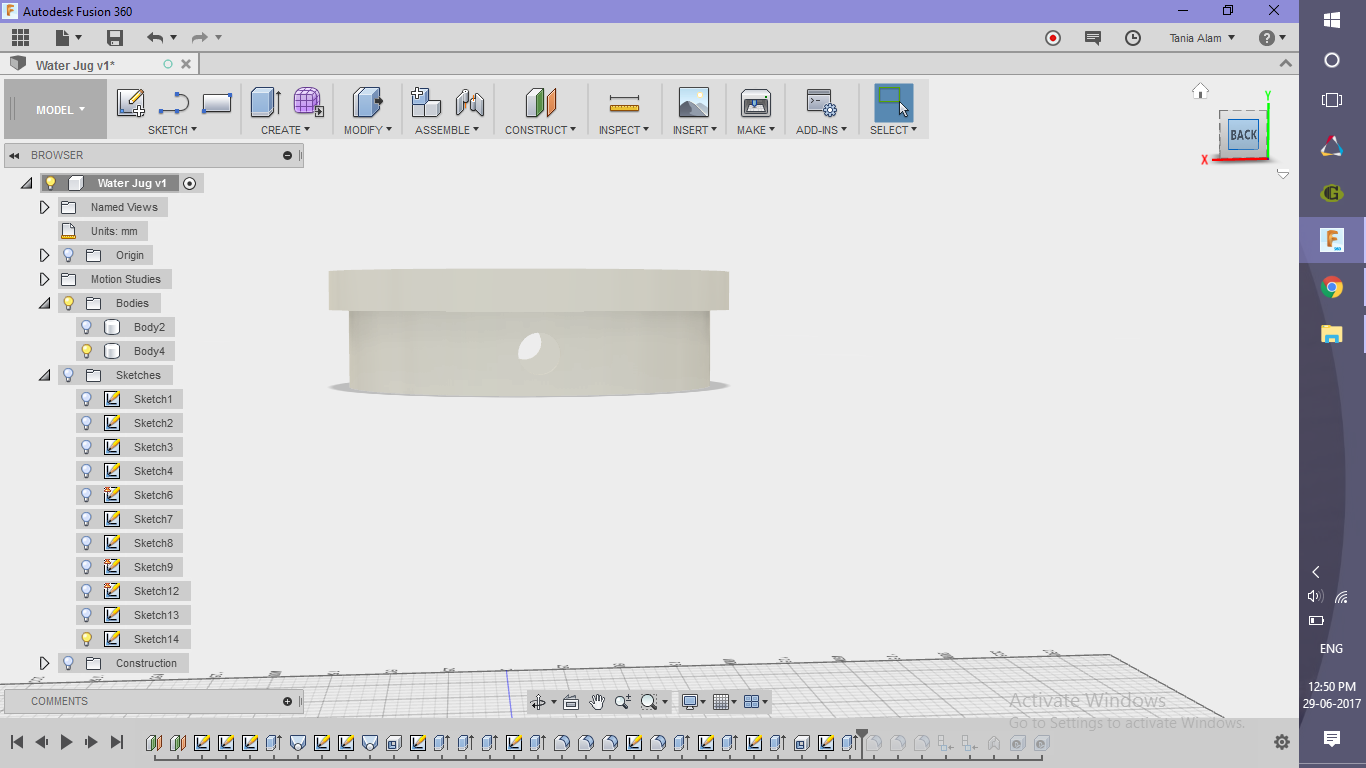
Task: Select Sketch7 in the browser
Action: (153, 519)
